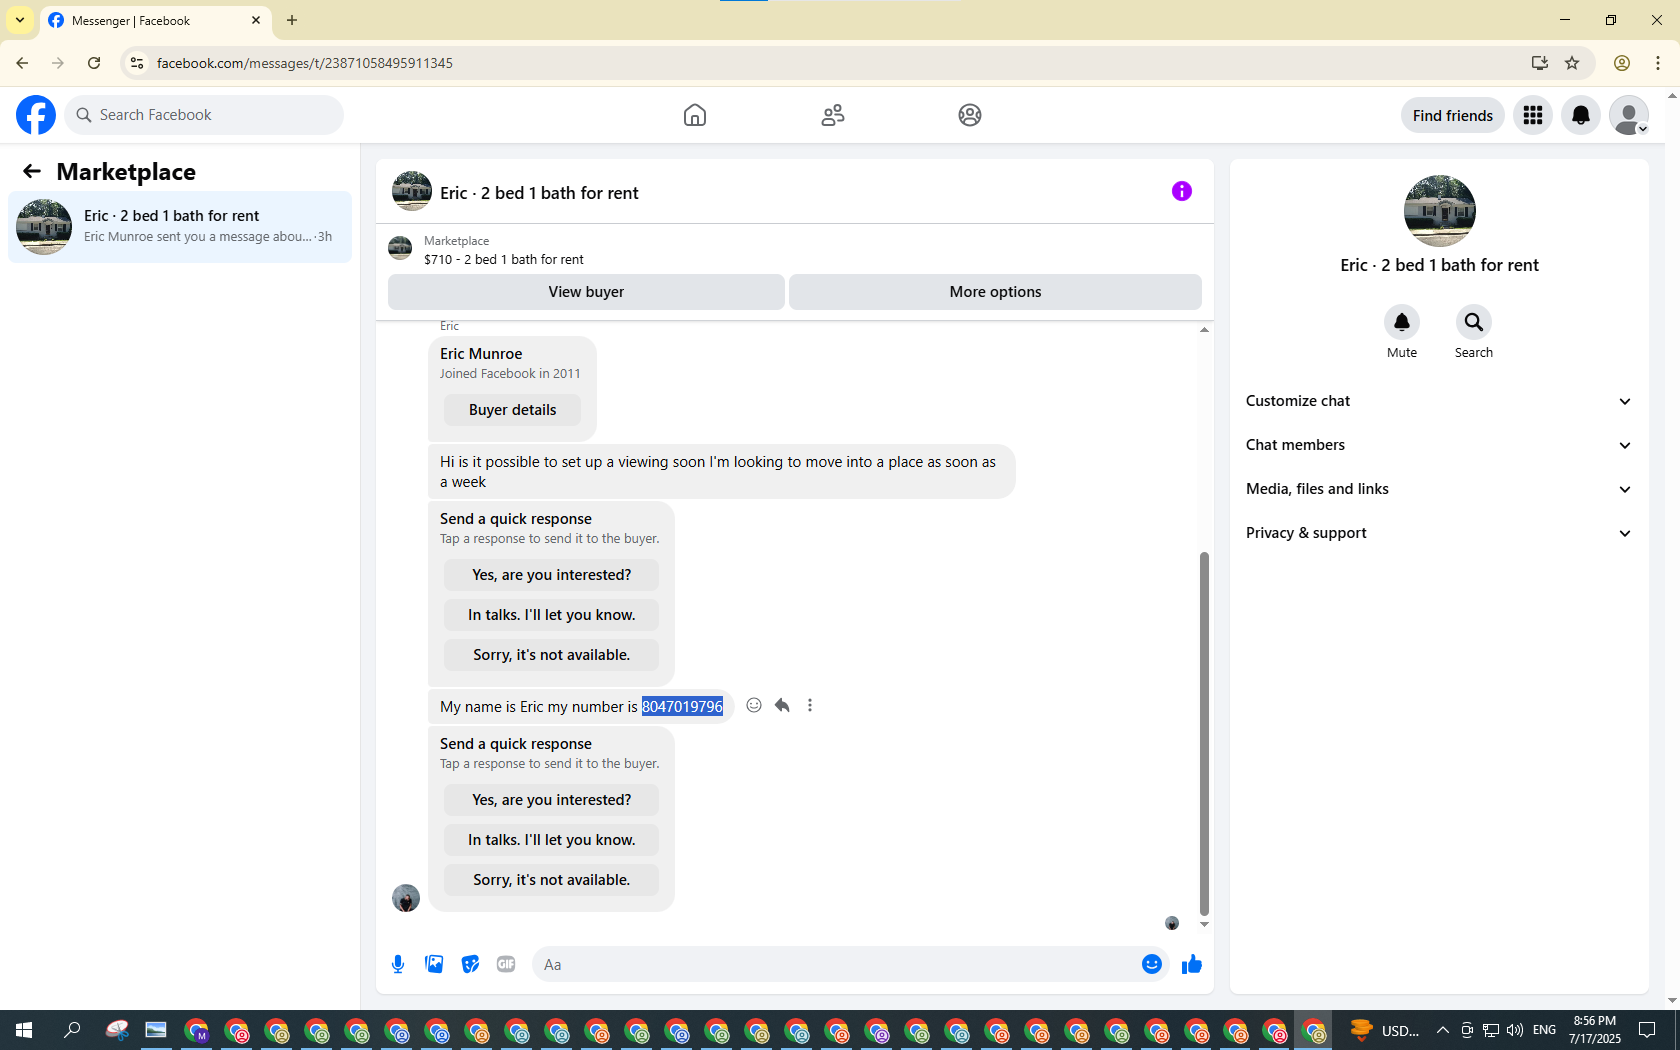Open the Friends icon in top navigation

833,115
